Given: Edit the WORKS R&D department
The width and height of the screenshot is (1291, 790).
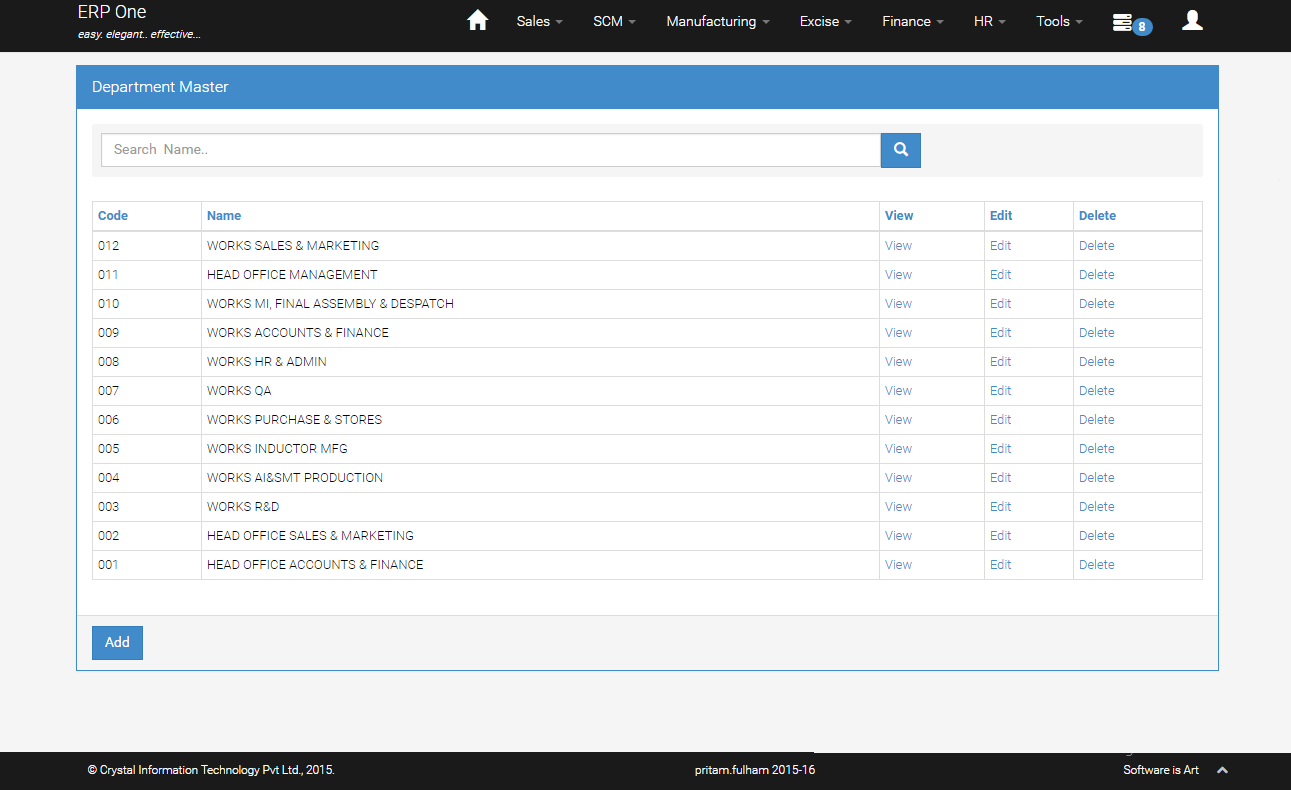Looking at the screenshot, I should coord(1000,507).
